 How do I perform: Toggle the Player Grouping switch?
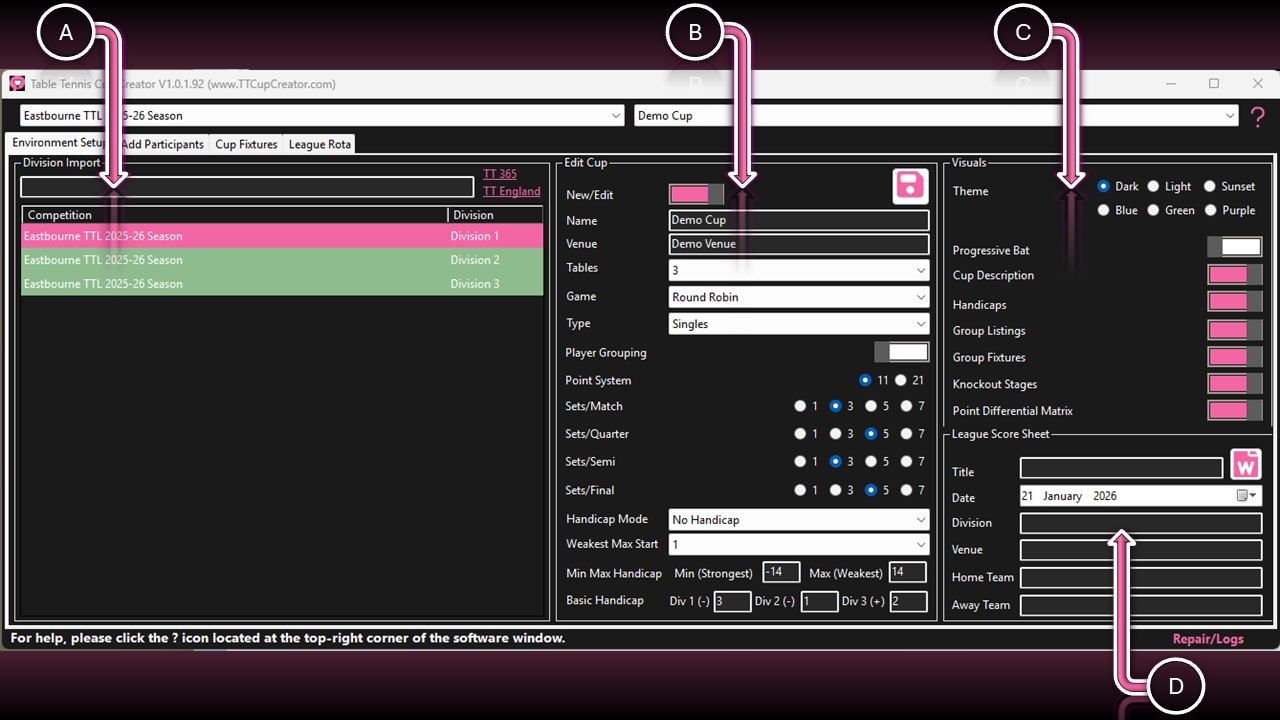tap(901, 352)
